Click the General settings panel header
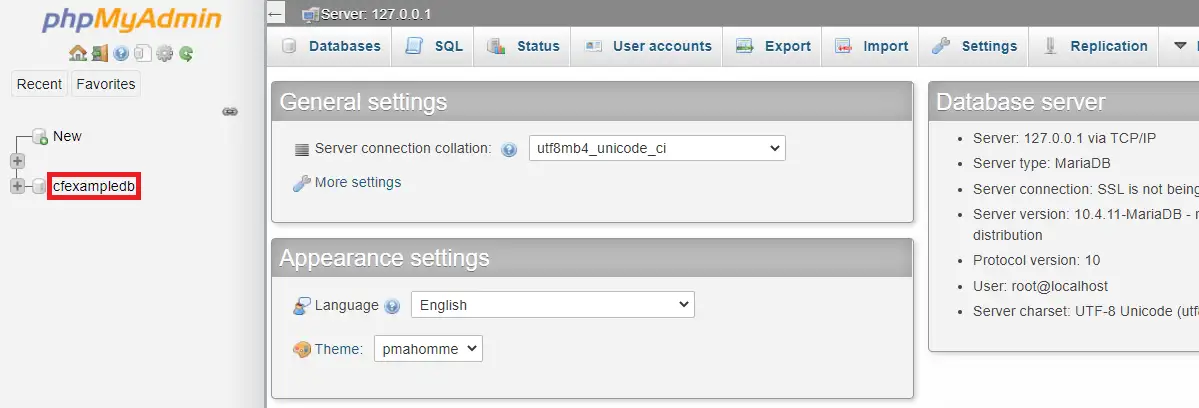Viewport: 1199px width, 408px height. [593, 102]
